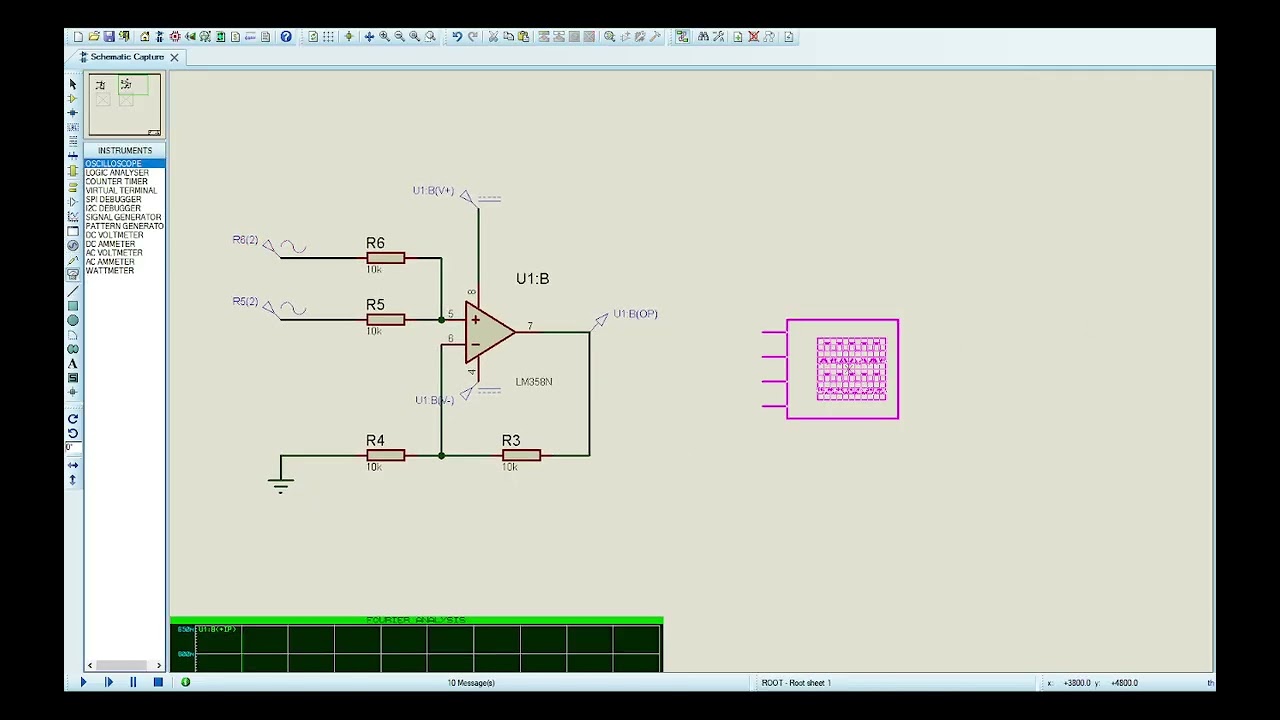The image size is (1280, 720).
Task: Select the text label 'A' tool
Action: pos(72,364)
